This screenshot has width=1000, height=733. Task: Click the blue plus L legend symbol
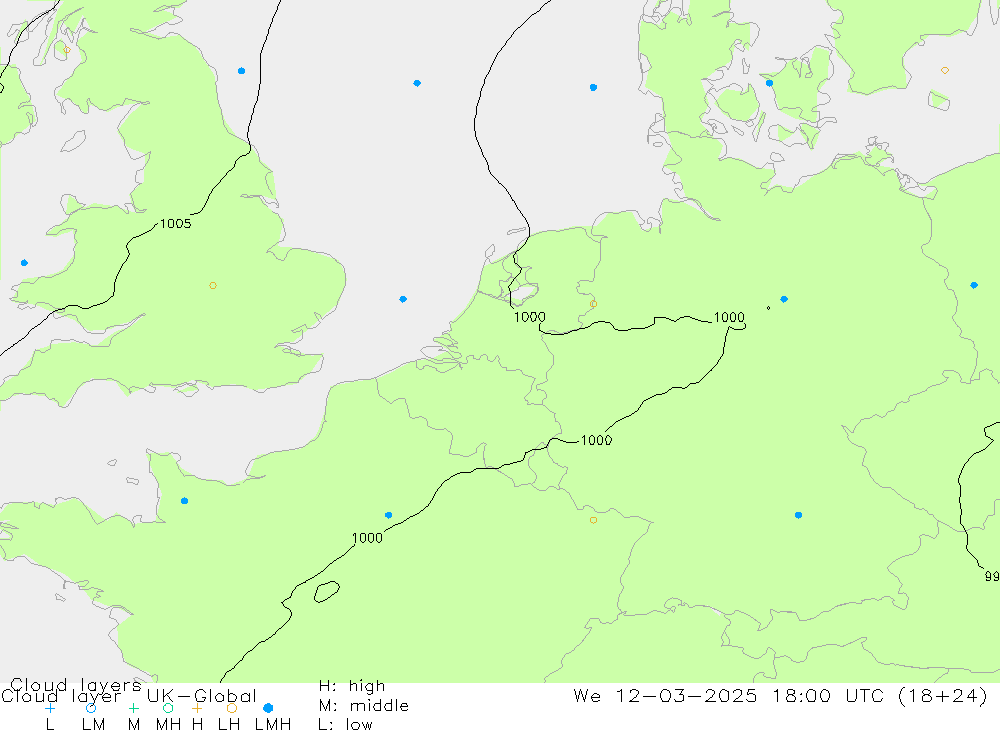50,708
